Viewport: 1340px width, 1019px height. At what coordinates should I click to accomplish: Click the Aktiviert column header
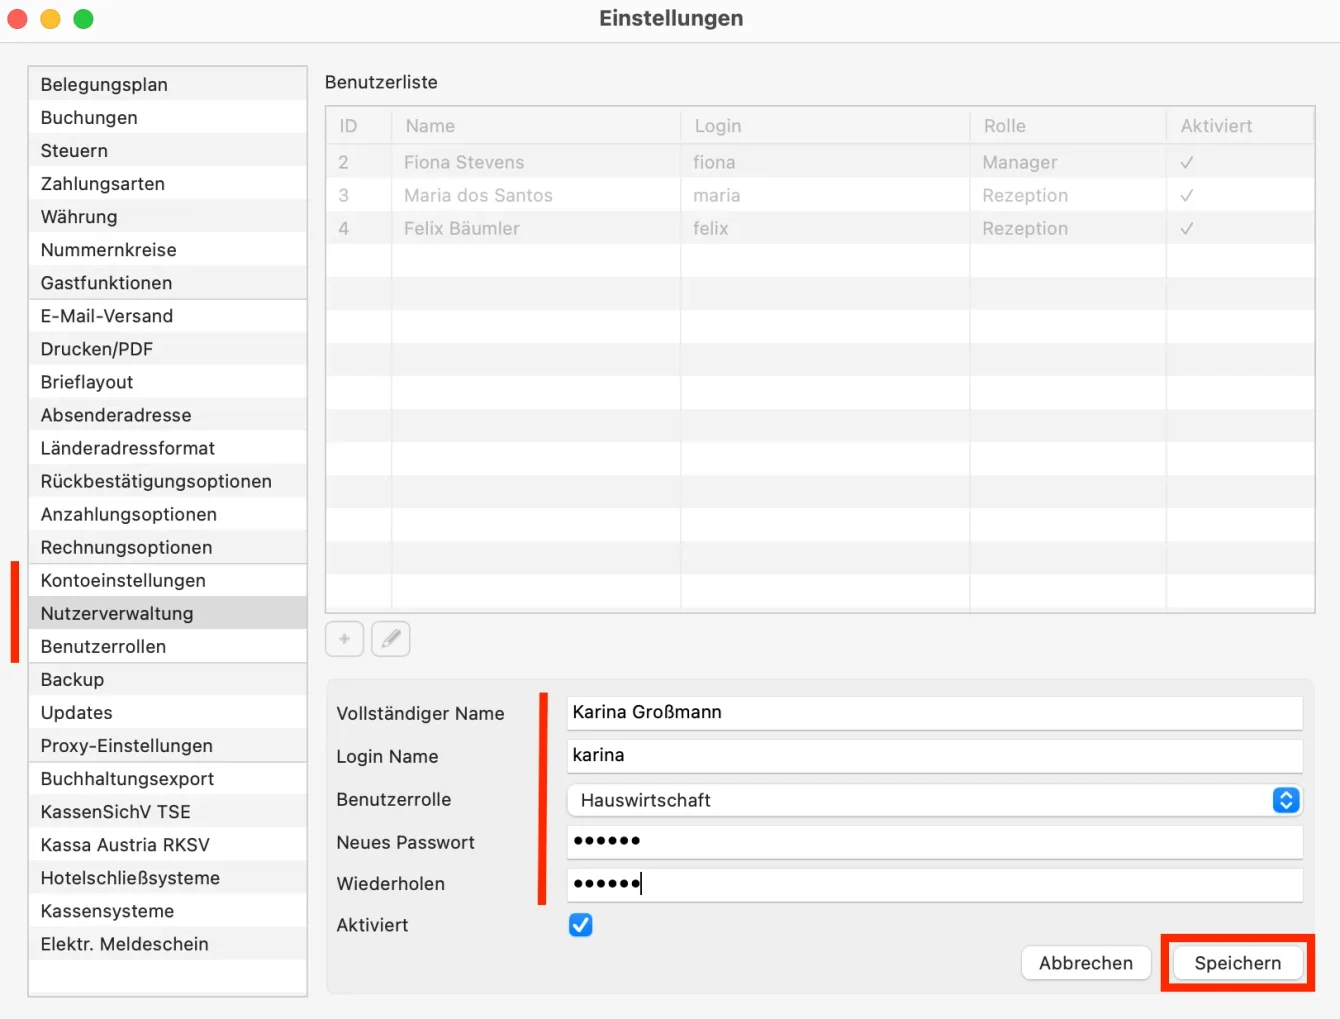tap(1240, 126)
